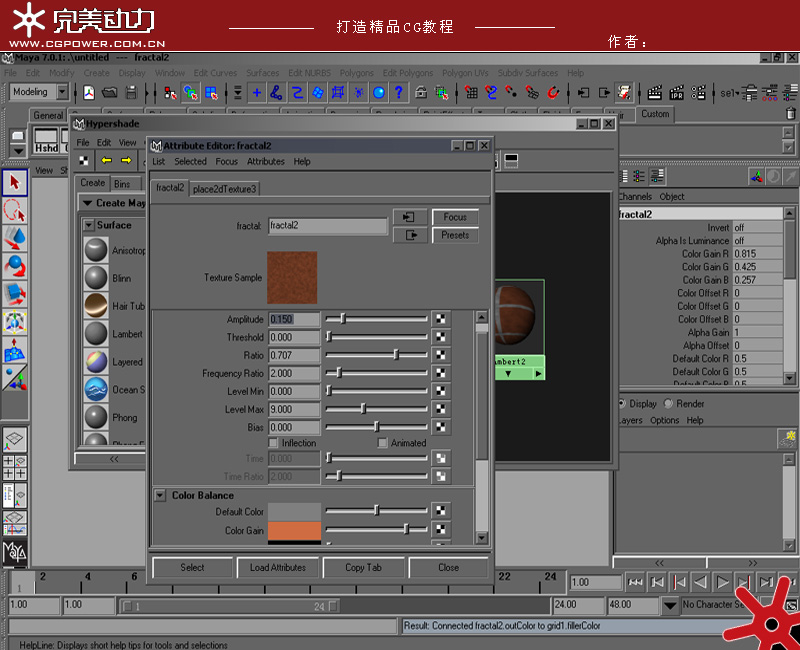Click the Save scene disk icon
Viewport: 800px width, 650px height.
point(131,92)
